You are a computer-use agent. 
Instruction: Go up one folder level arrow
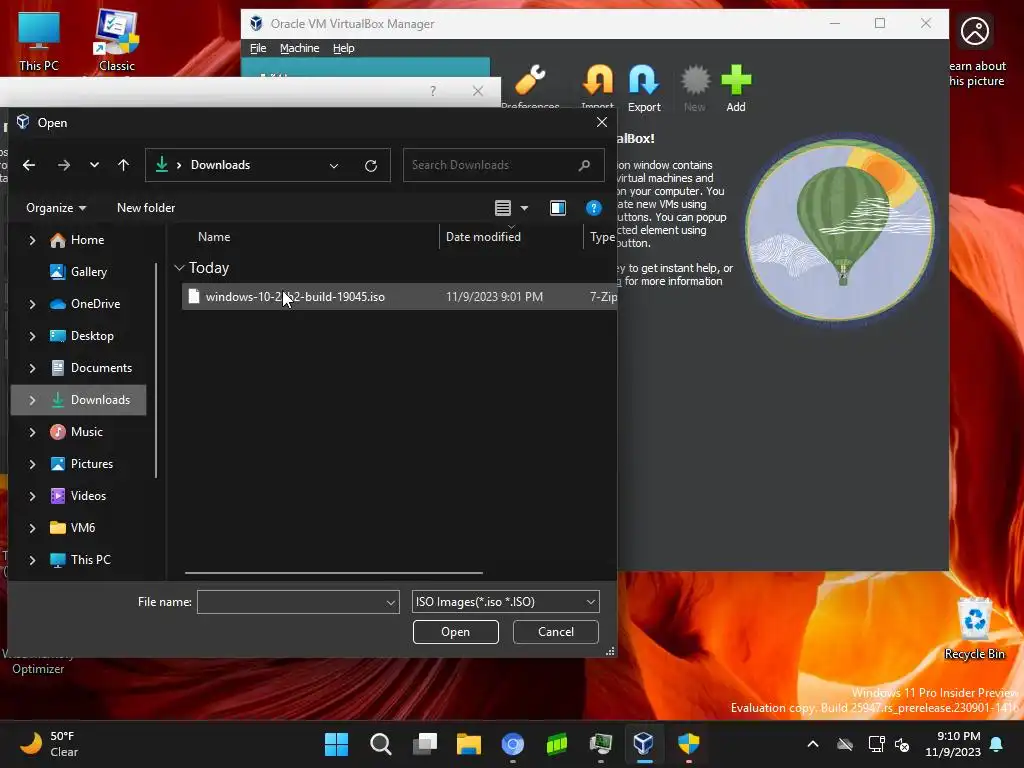pos(123,165)
